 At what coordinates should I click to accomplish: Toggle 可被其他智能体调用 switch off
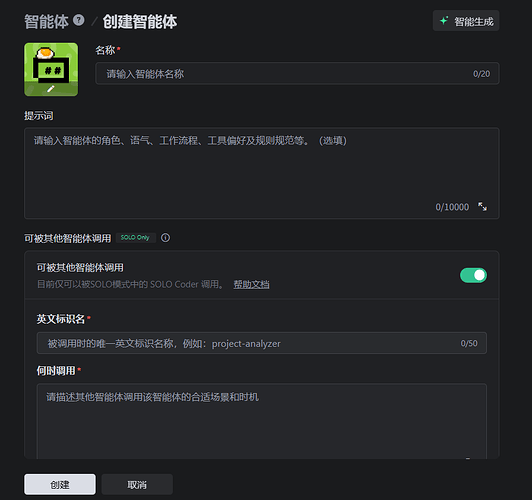[x=473, y=275]
